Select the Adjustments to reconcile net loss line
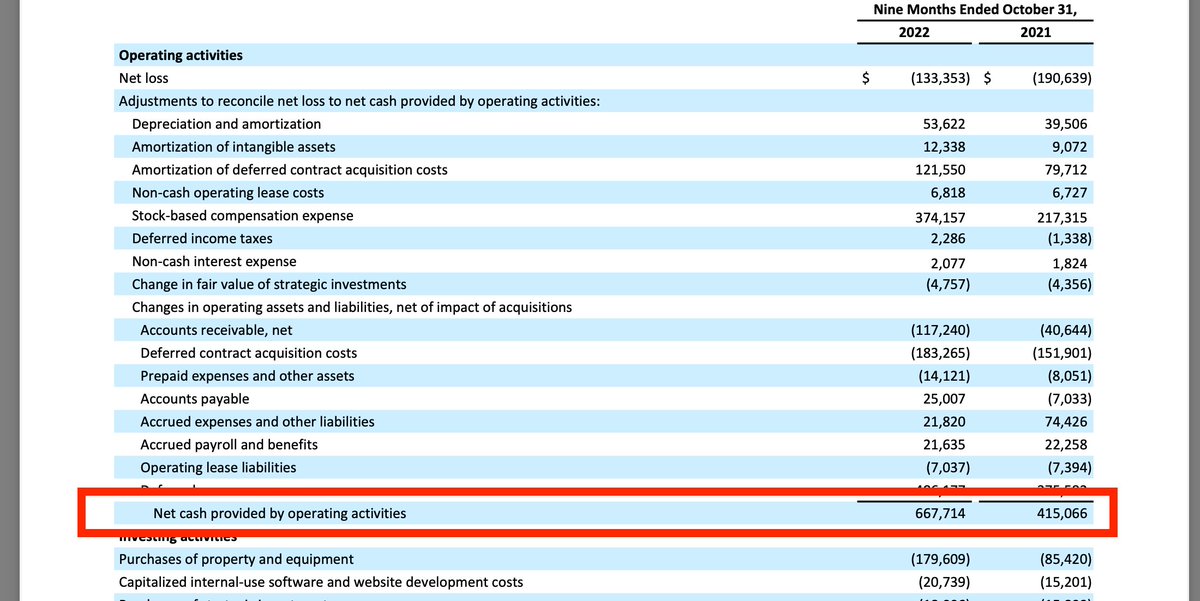Screen dimensions: 1200x601 (x=359, y=101)
